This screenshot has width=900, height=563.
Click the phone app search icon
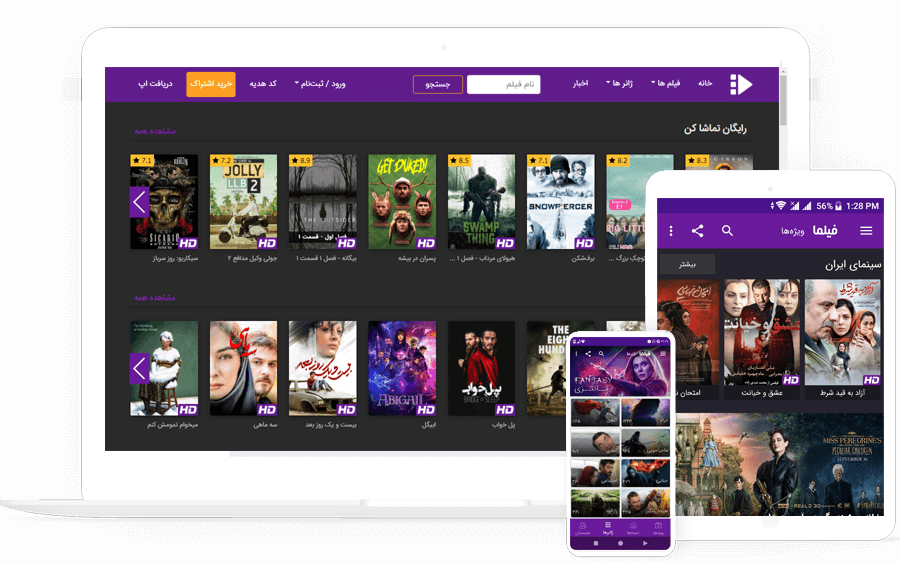coord(601,354)
